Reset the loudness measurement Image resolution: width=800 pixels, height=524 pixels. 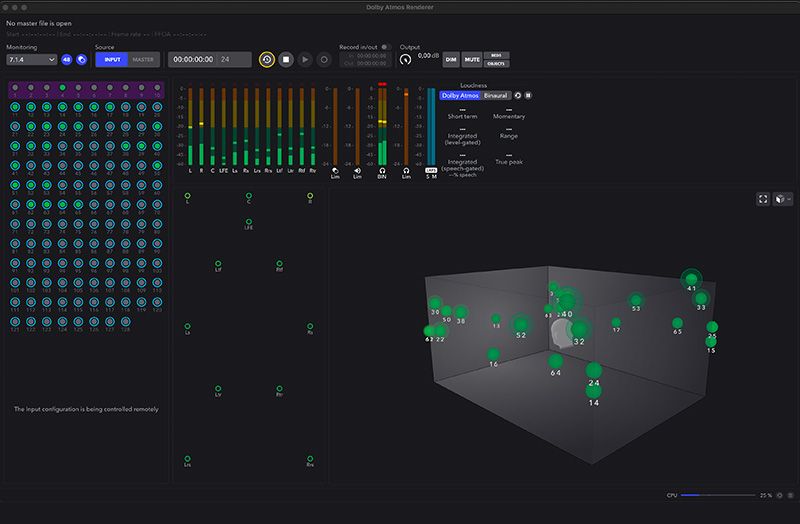[x=517, y=96]
